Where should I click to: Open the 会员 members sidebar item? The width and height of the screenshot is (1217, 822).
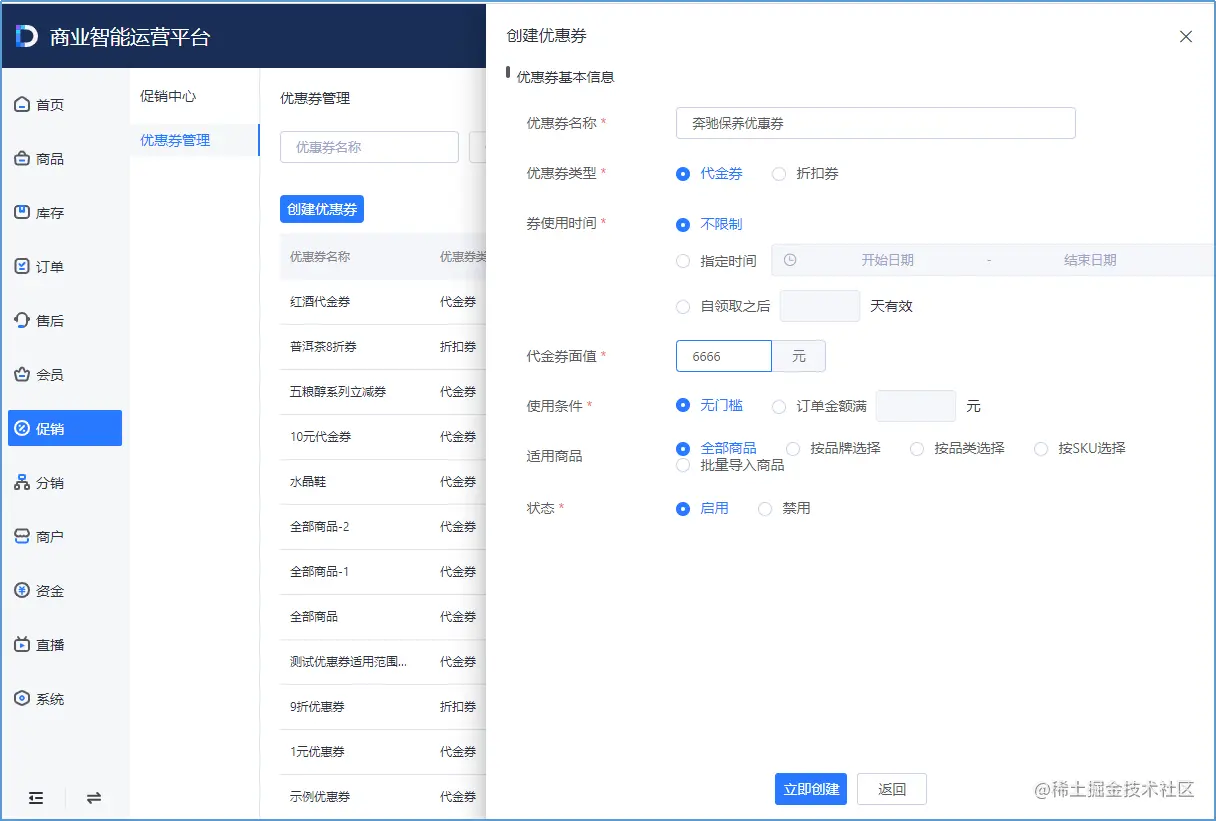pos(65,375)
